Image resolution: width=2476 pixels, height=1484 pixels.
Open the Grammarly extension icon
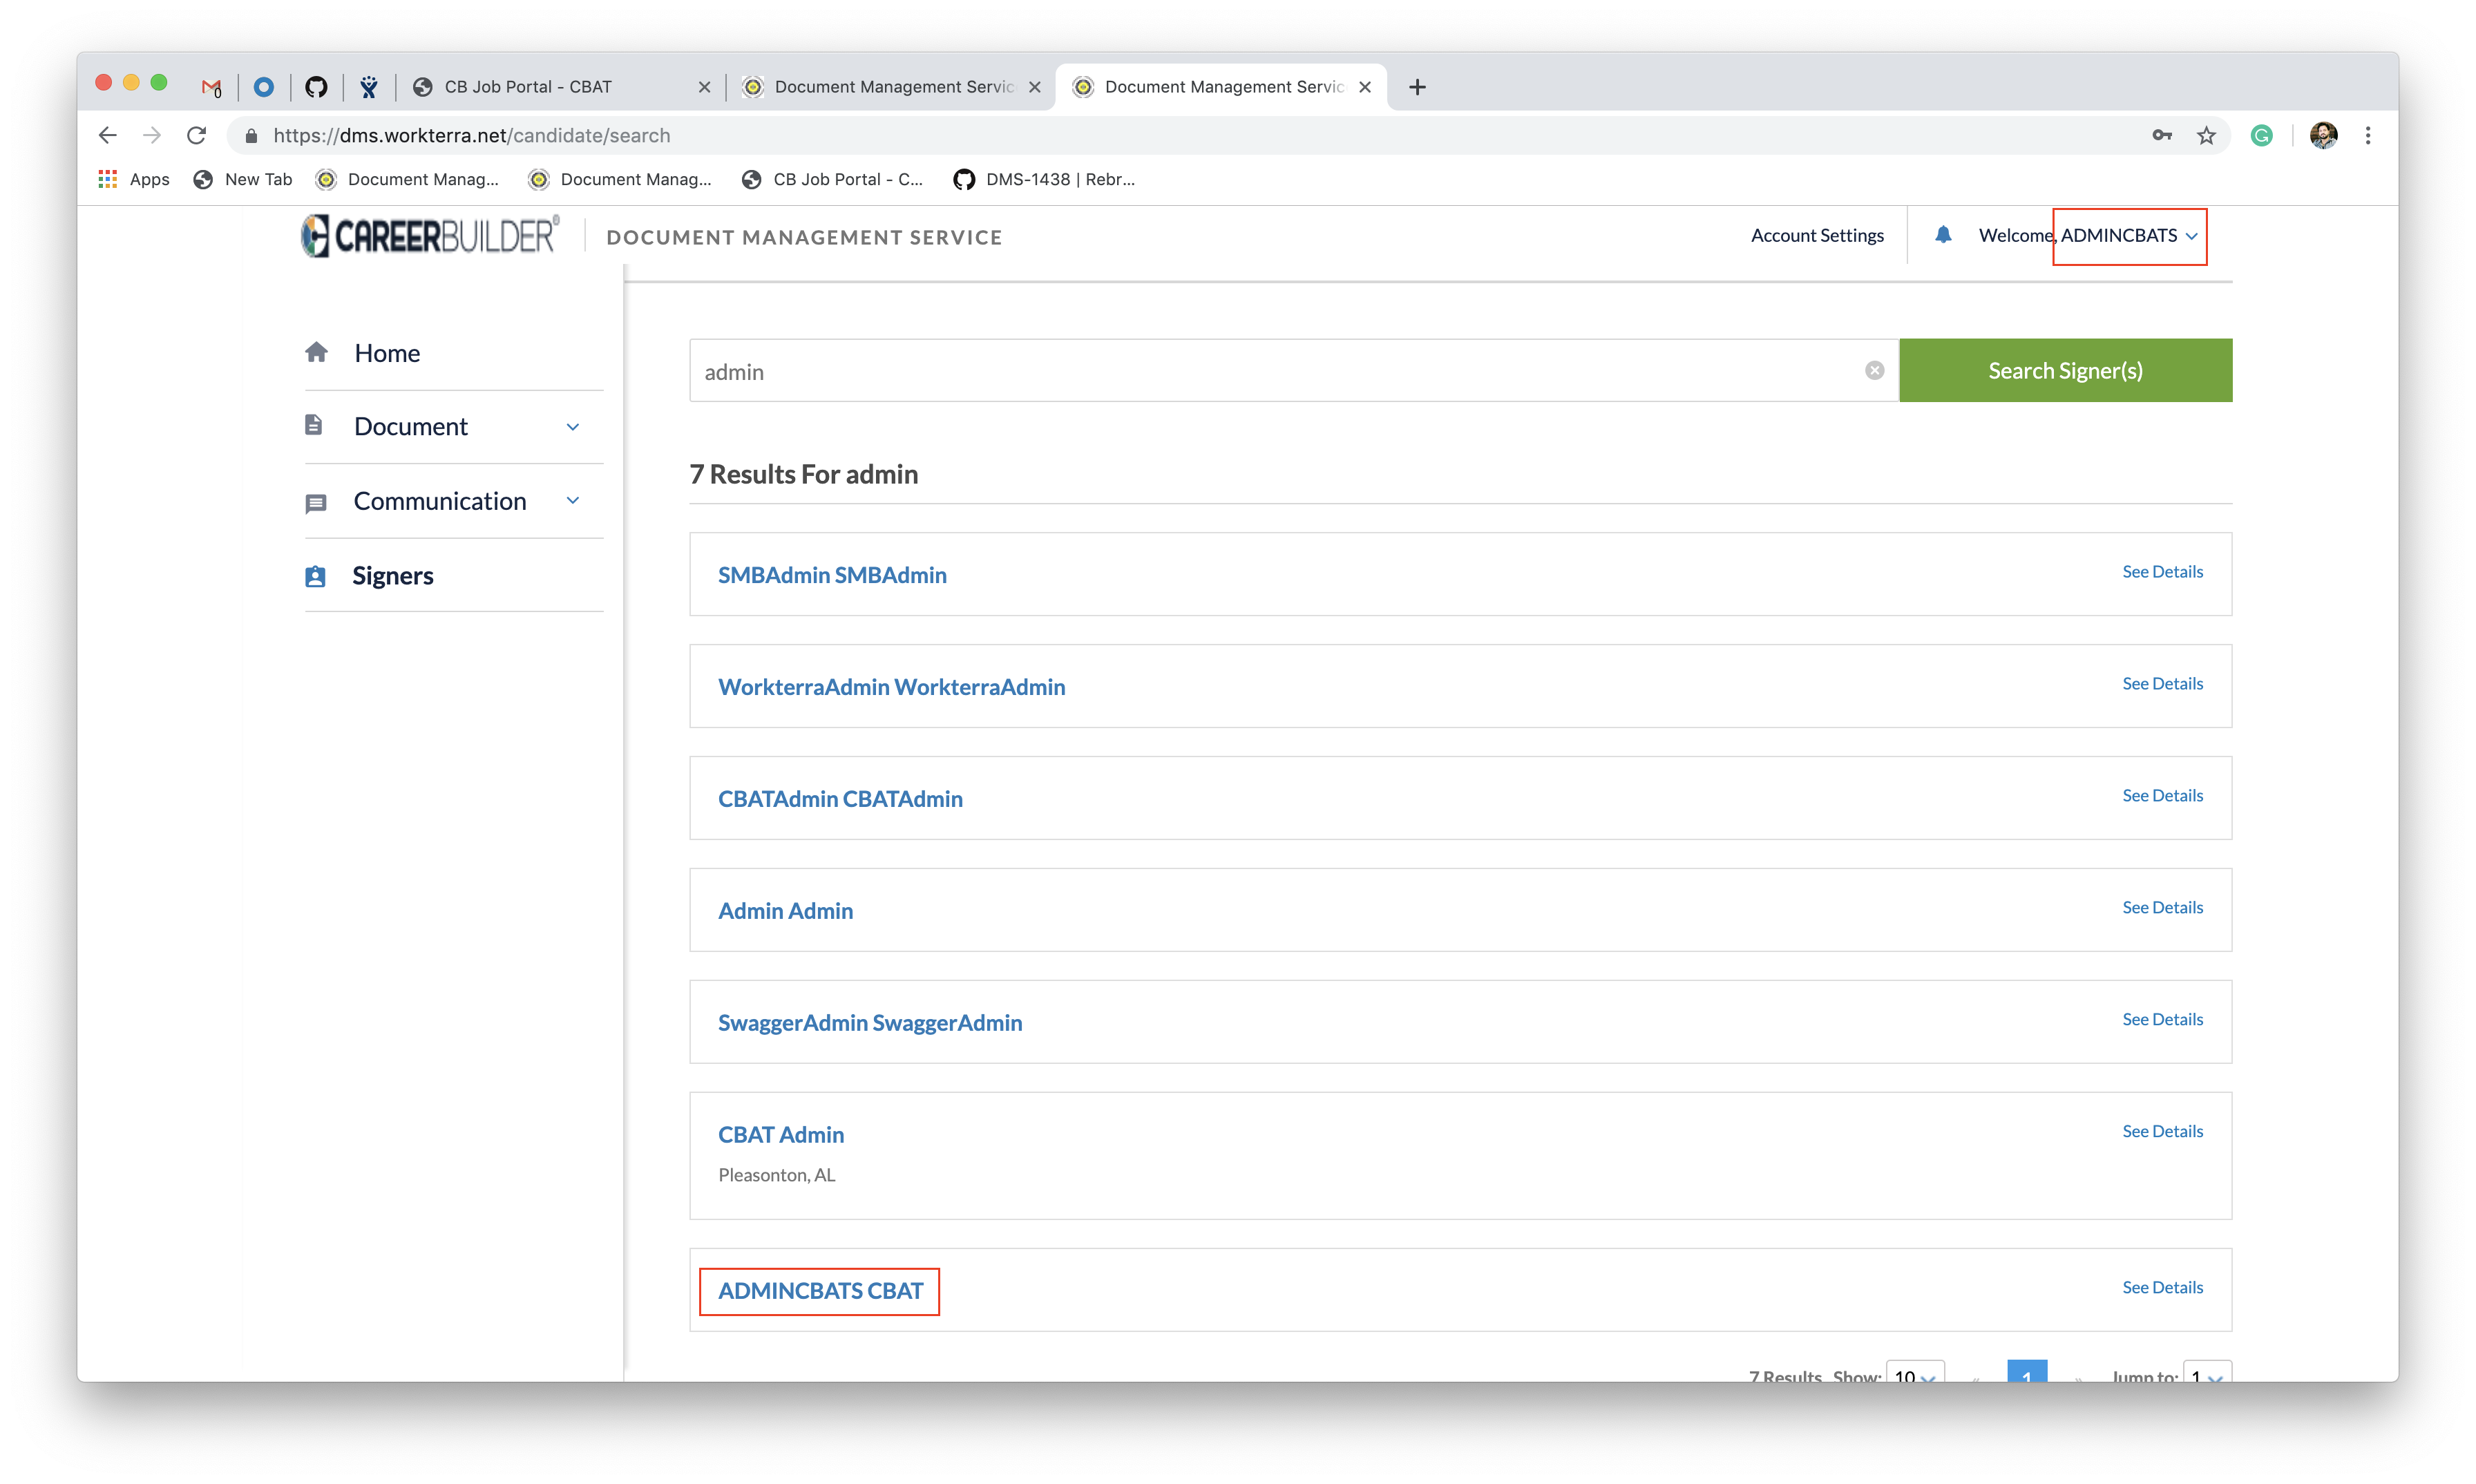pyautogui.click(x=2261, y=136)
